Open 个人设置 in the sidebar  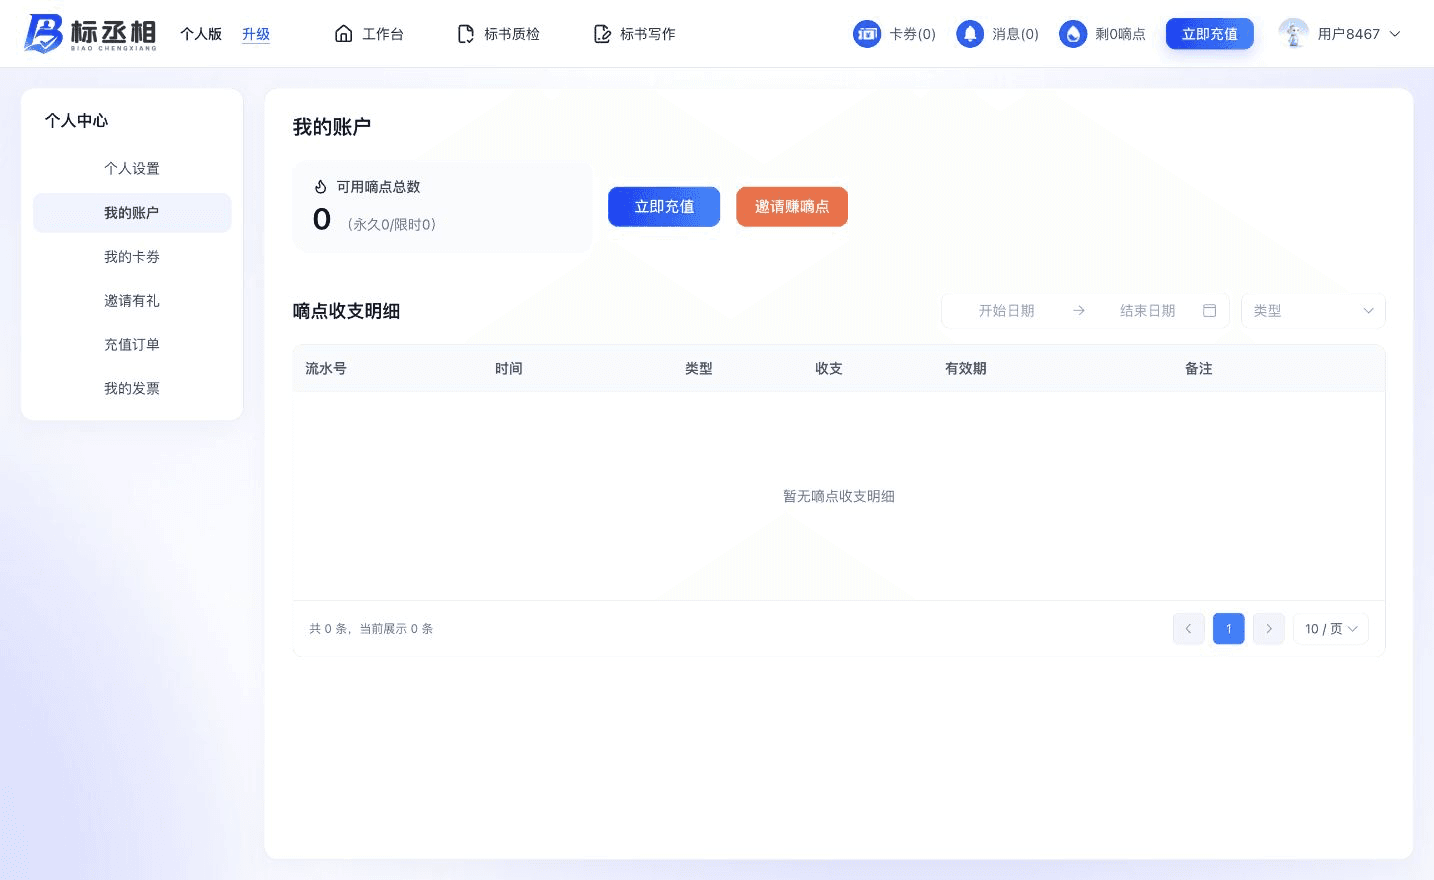pyautogui.click(x=132, y=169)
